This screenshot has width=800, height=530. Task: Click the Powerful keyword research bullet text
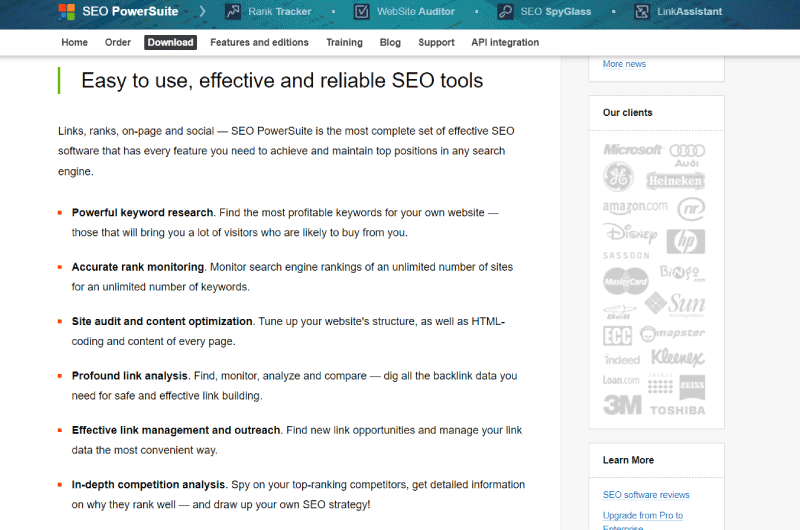(x=142, y=212)
